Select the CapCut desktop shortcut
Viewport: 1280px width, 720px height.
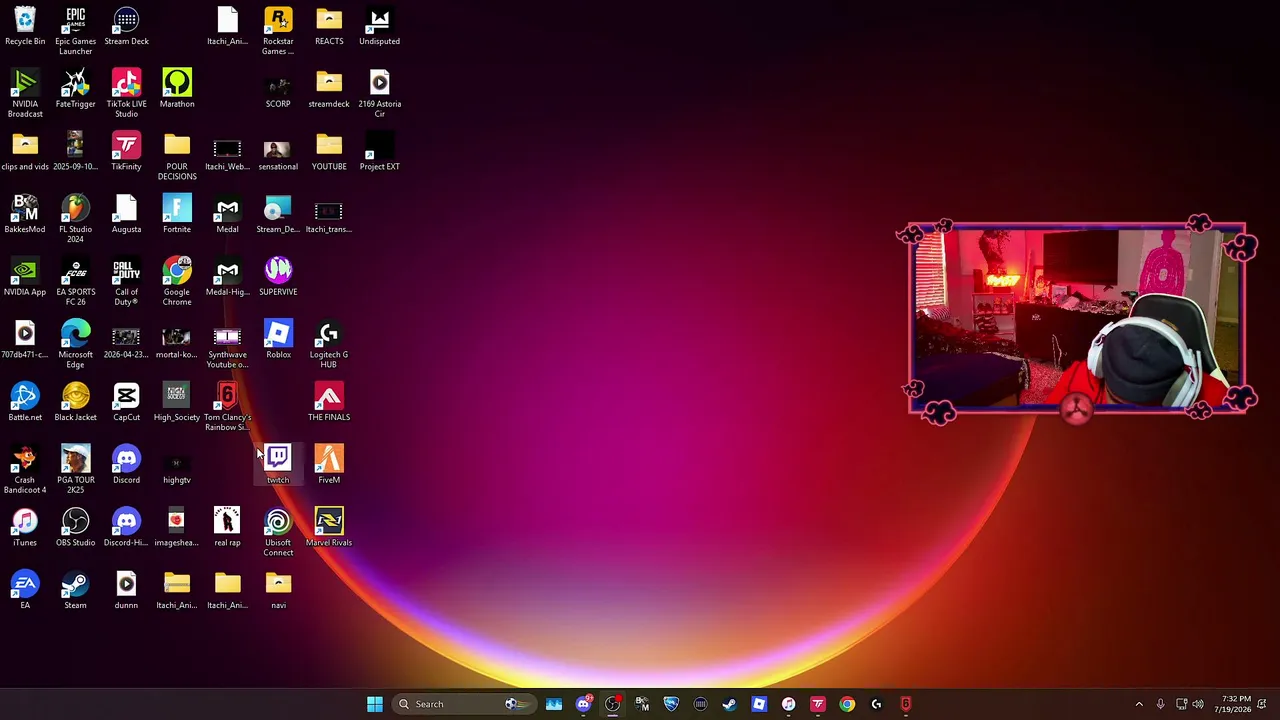pyautogui.click(x=126, y=403)
